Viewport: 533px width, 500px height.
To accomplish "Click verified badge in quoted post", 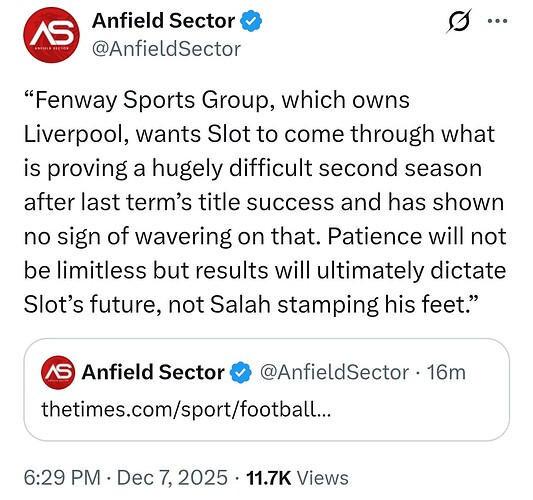I will pos(241,372).
